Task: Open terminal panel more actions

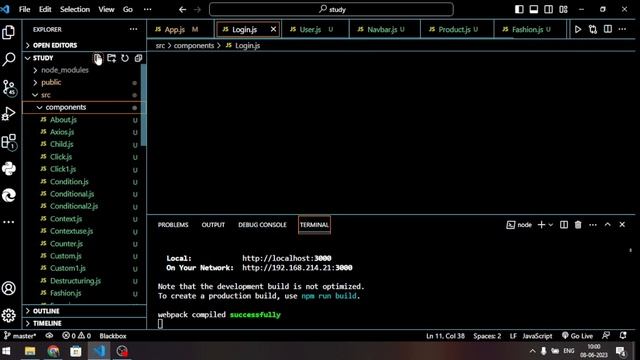Action: tap(593, 224)
